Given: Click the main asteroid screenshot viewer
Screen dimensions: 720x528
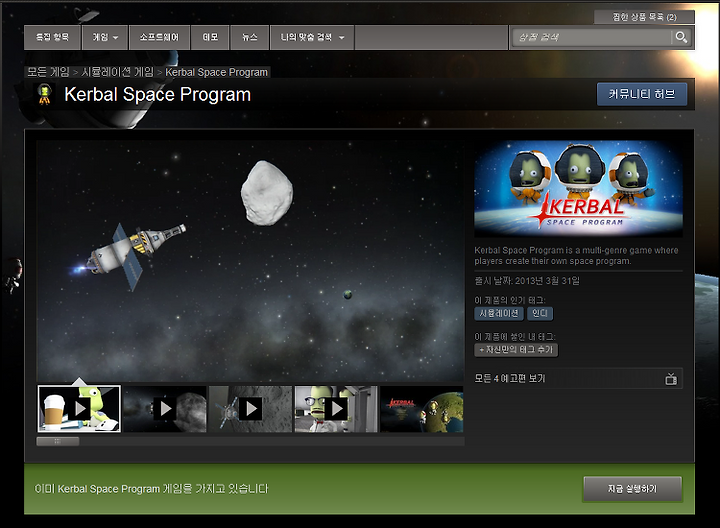Looking at the screenshot, I should coord(250,261).
